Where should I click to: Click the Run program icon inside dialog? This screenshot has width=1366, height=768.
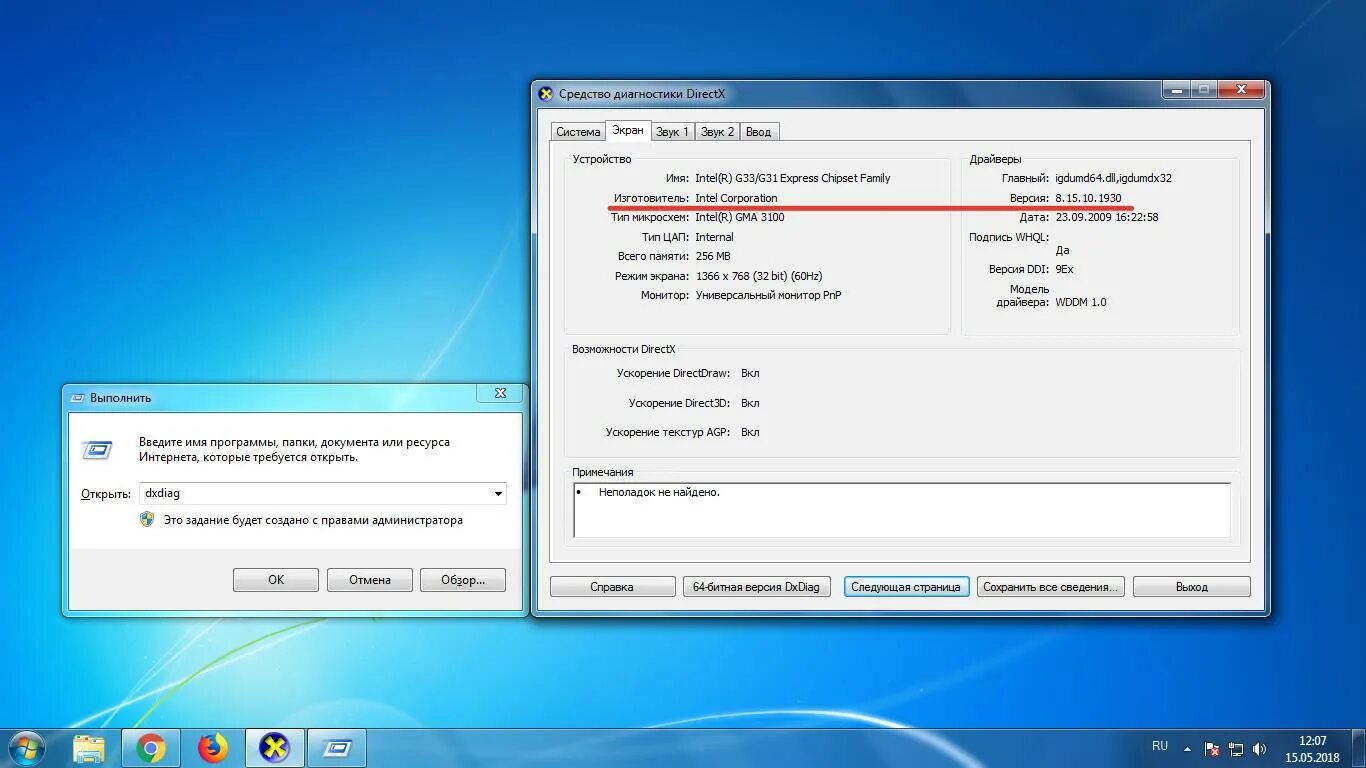coord(97,450)
